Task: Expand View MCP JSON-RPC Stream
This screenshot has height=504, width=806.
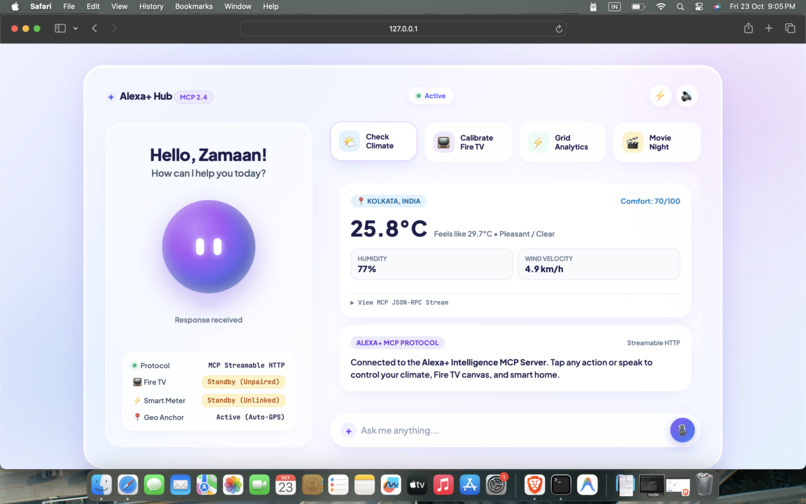Action: click(399, 302)
